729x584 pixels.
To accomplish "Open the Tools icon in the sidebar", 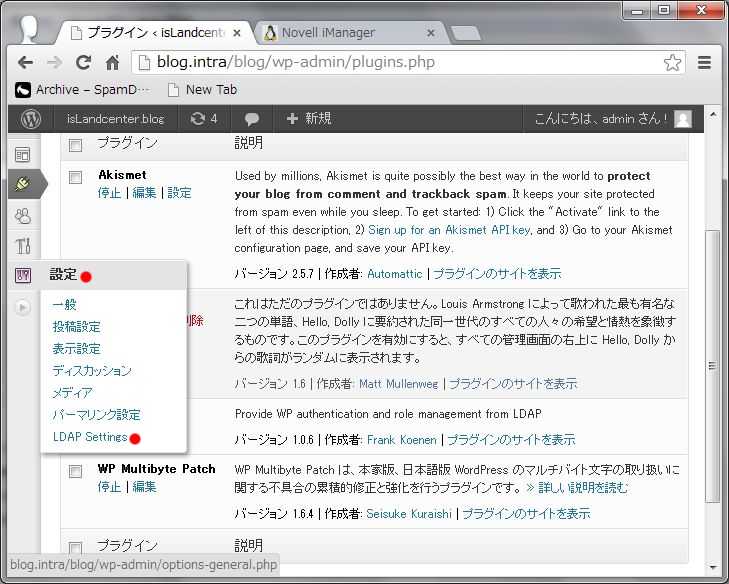I will 23,246.
